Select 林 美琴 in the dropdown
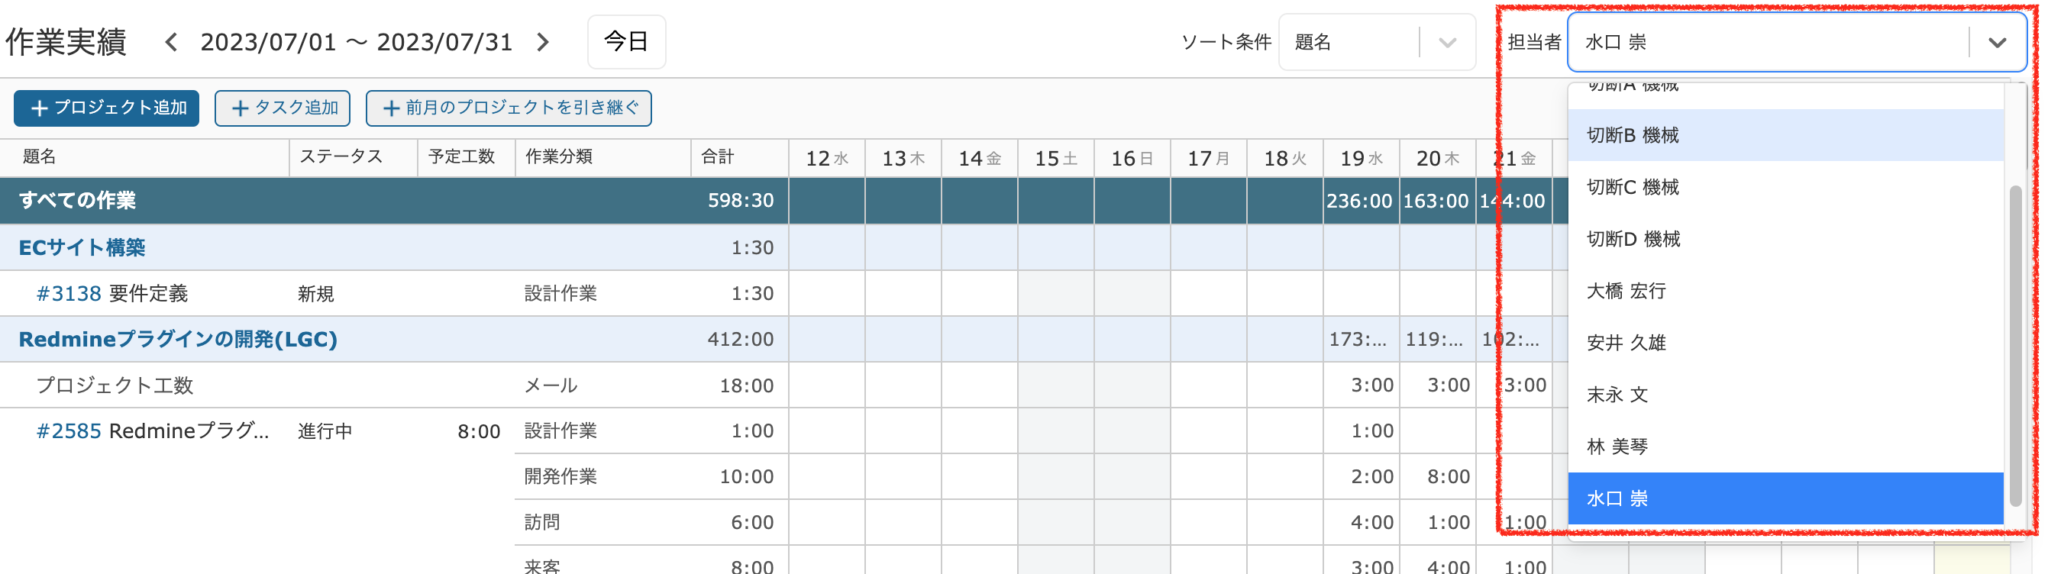The image size is (2048, 574). (1618, 447)
